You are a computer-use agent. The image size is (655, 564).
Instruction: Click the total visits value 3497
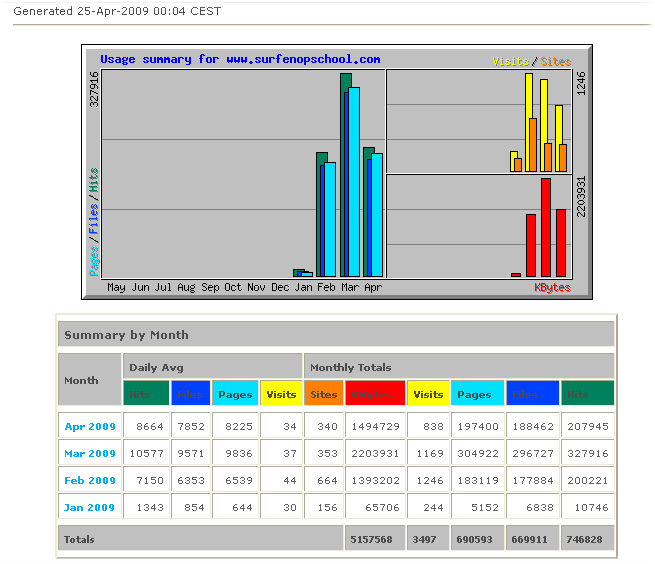(424, 539)
